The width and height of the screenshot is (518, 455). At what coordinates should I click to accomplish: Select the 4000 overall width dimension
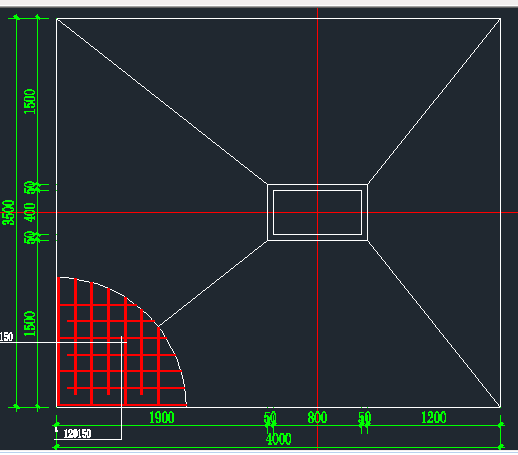pyautogui.click(x=279, y=439)
